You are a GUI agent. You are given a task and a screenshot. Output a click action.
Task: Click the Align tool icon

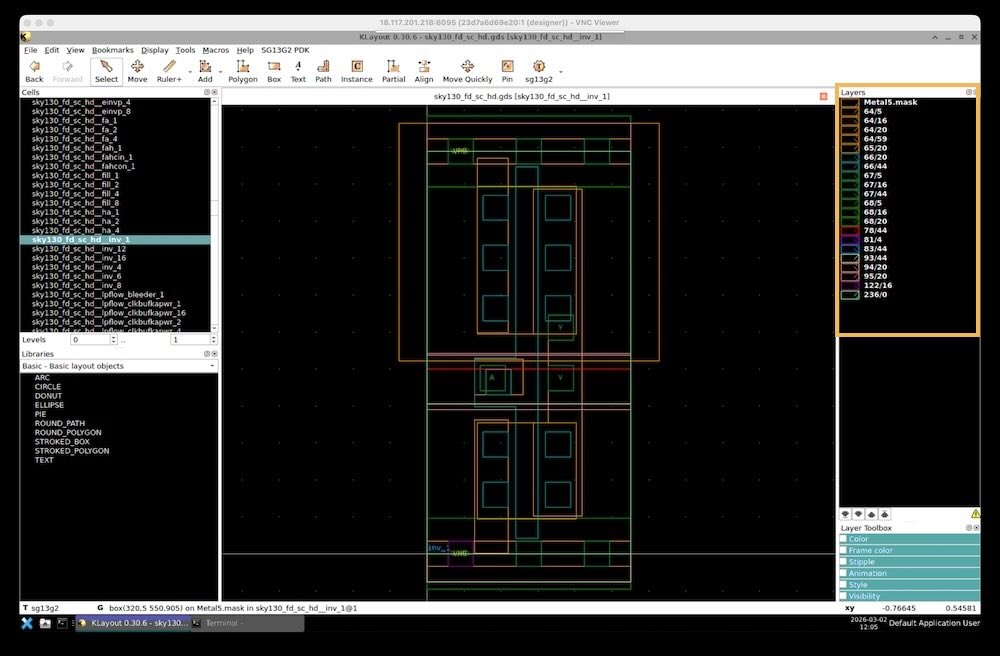coord(424,70)
